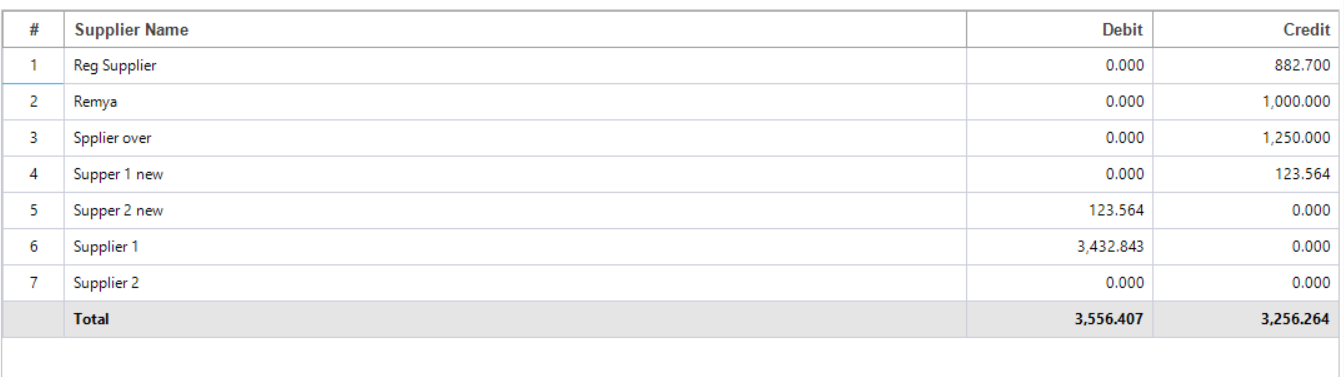Click the # column header

pos(33,30)
